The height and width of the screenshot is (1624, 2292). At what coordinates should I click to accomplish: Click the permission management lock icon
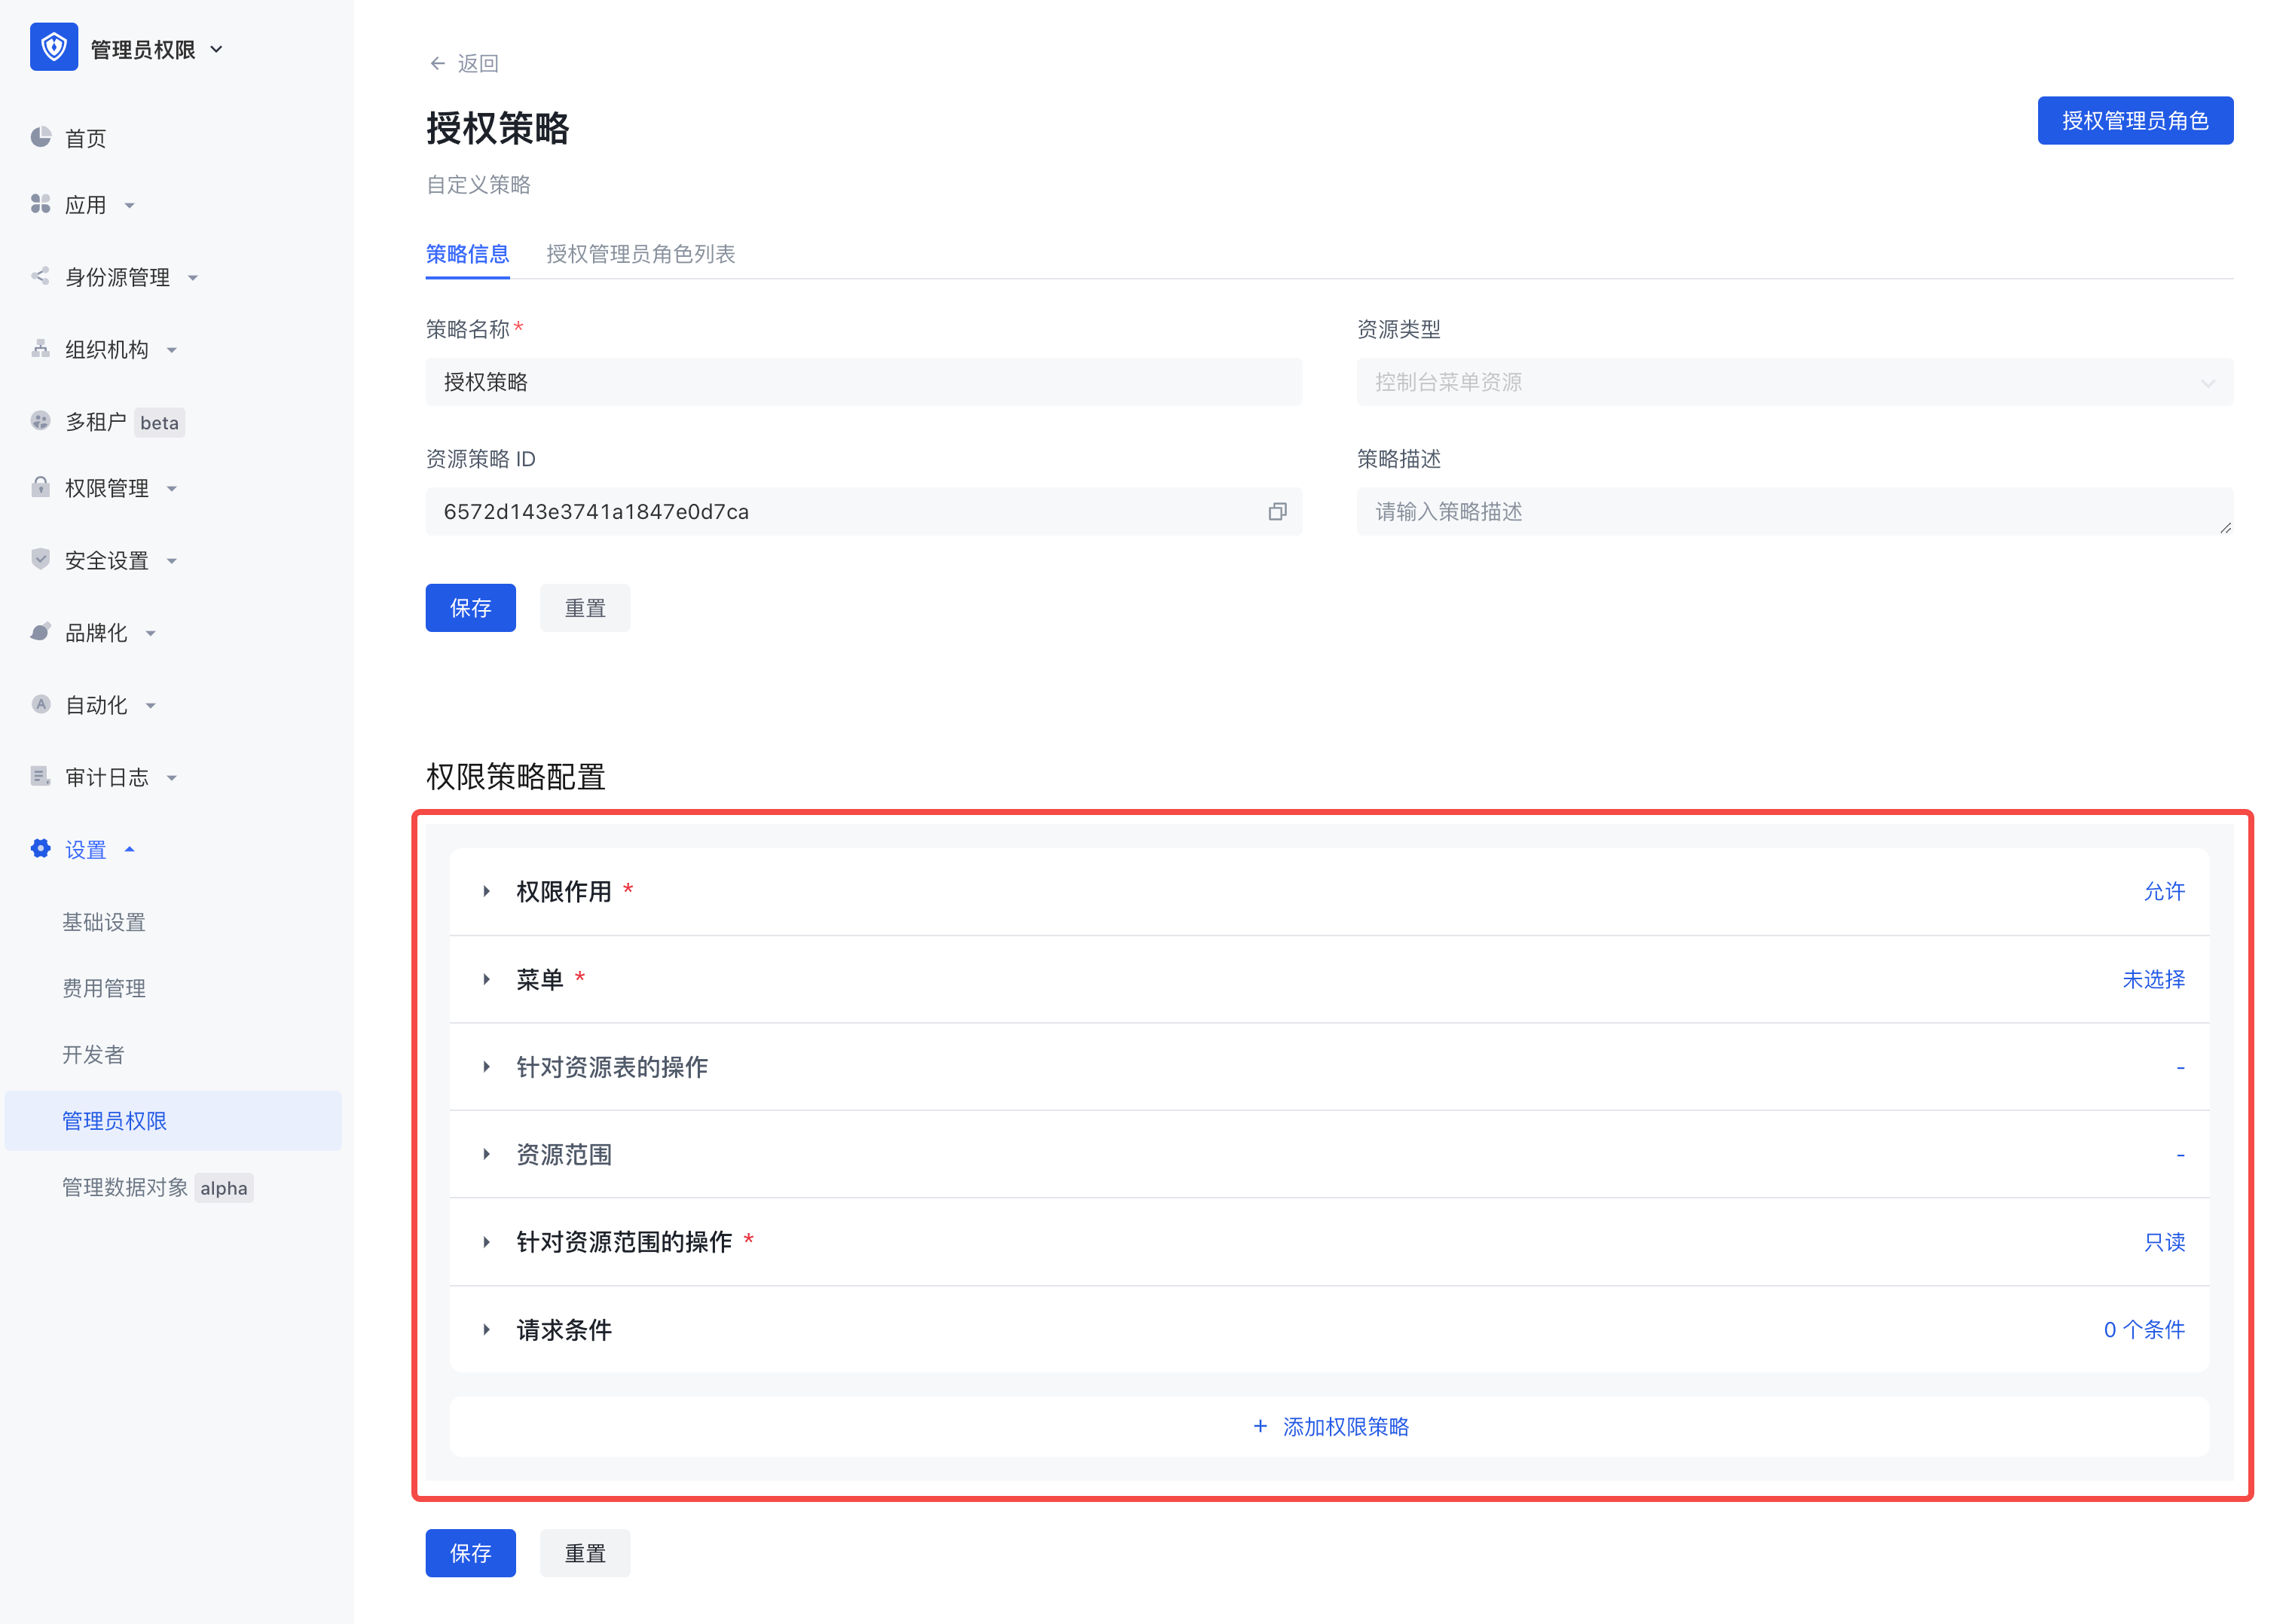[41, 487]
